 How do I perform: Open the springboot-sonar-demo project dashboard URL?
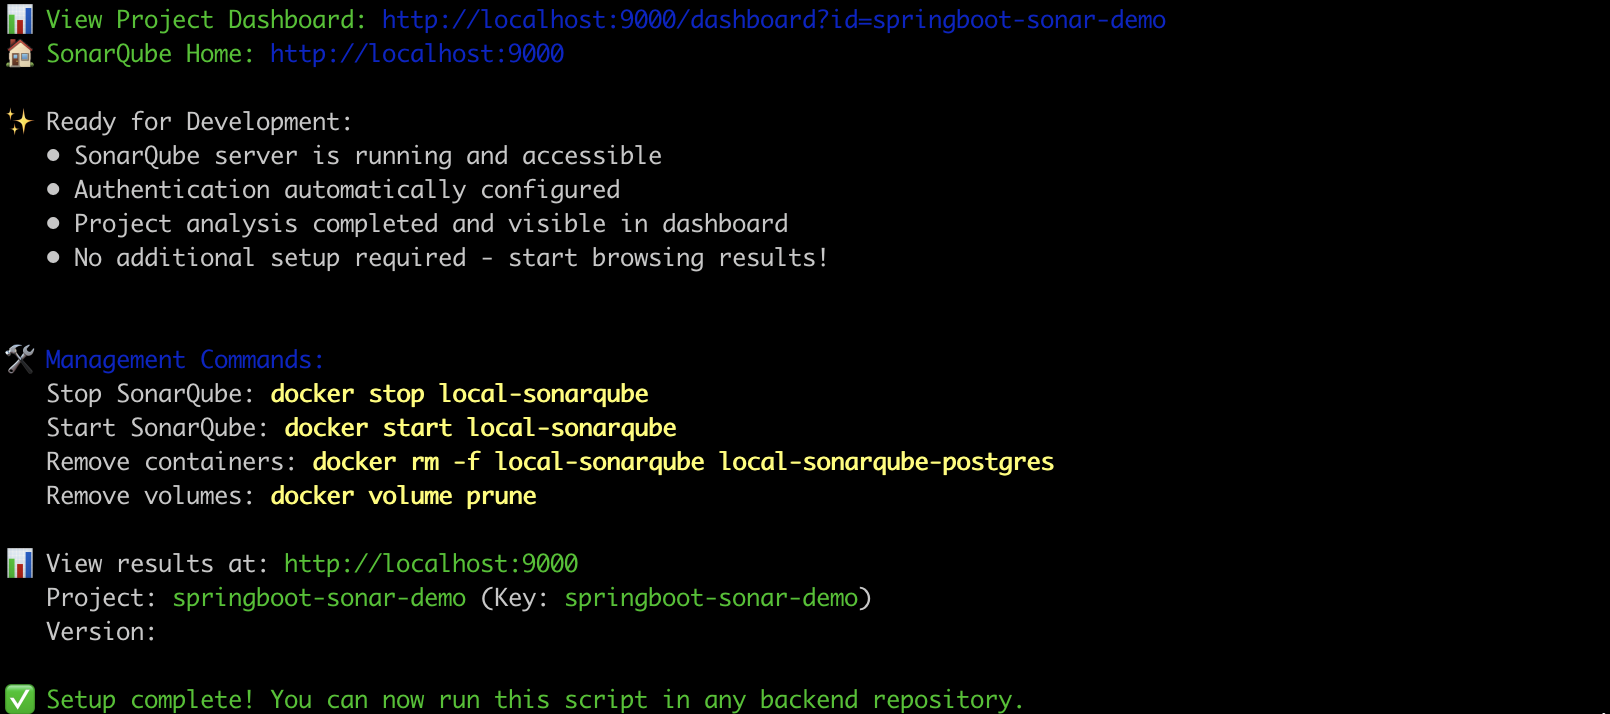point(773,20)
